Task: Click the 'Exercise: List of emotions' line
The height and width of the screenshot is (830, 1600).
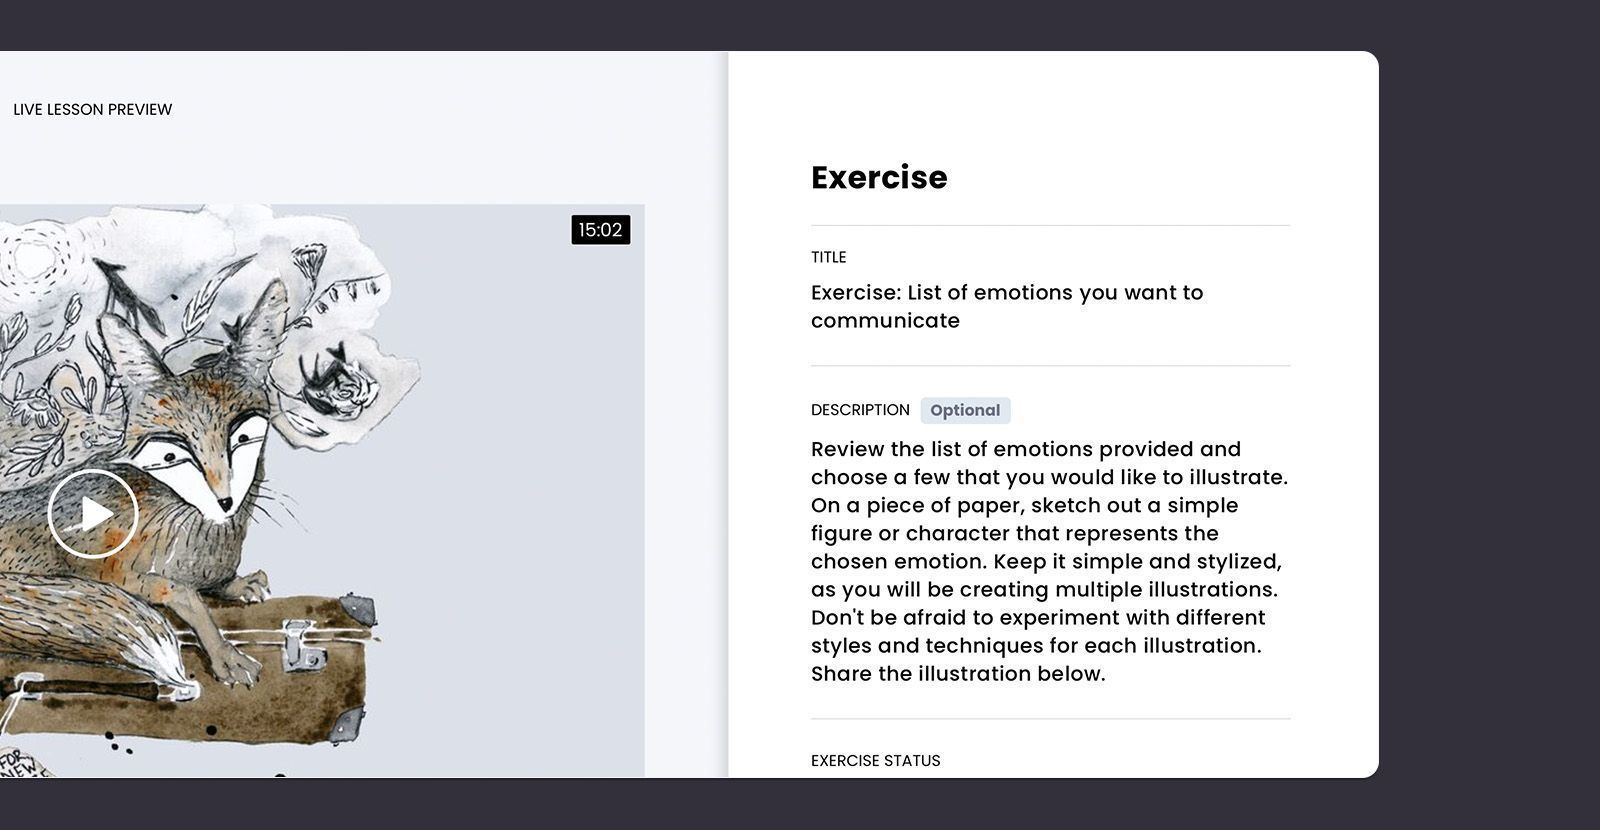Action: (1007, 293)
